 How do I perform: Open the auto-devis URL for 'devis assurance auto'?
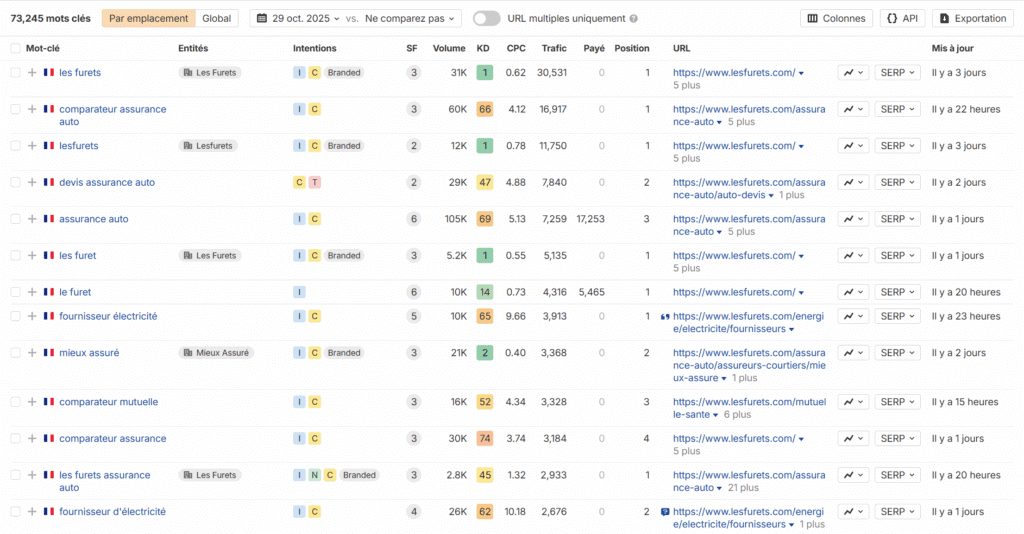[x=749, y=189]
